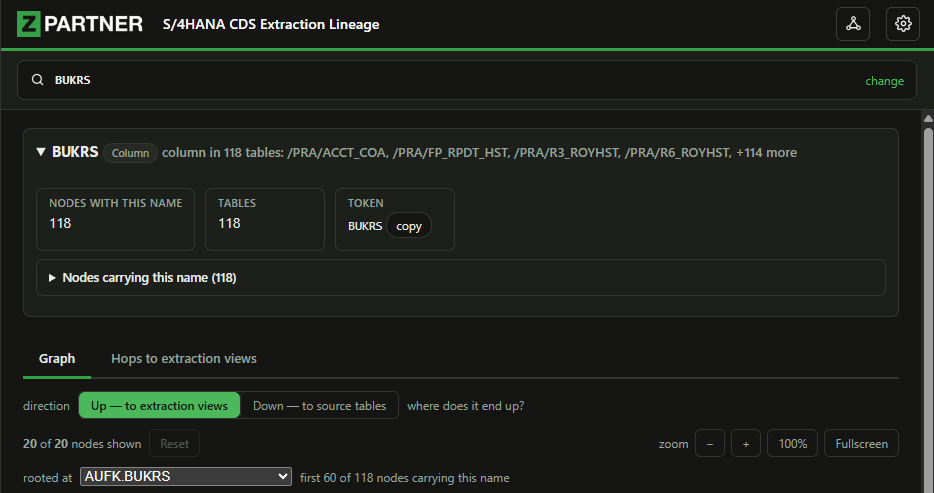The height and width of the screenshot is (493, 934).
Task: Click the page scrollbar up arrow
Action: tap(928, 118)
